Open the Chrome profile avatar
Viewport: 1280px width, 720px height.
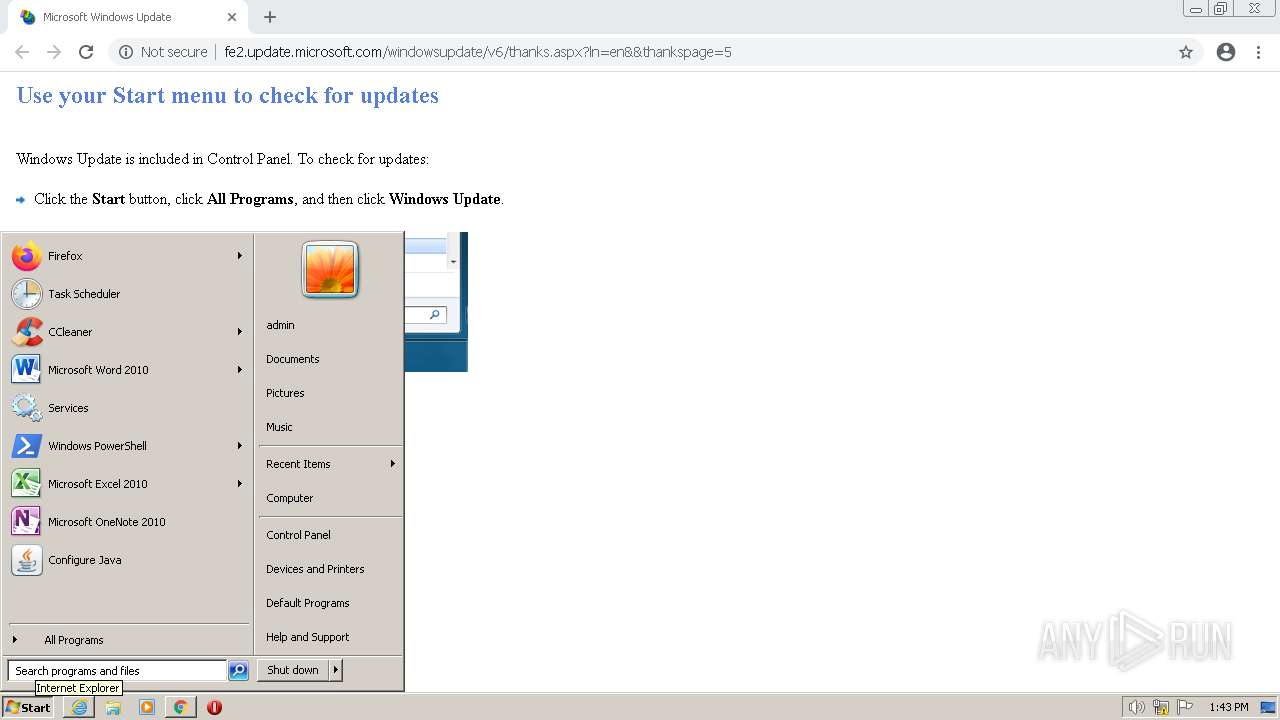click(1226, 52)
